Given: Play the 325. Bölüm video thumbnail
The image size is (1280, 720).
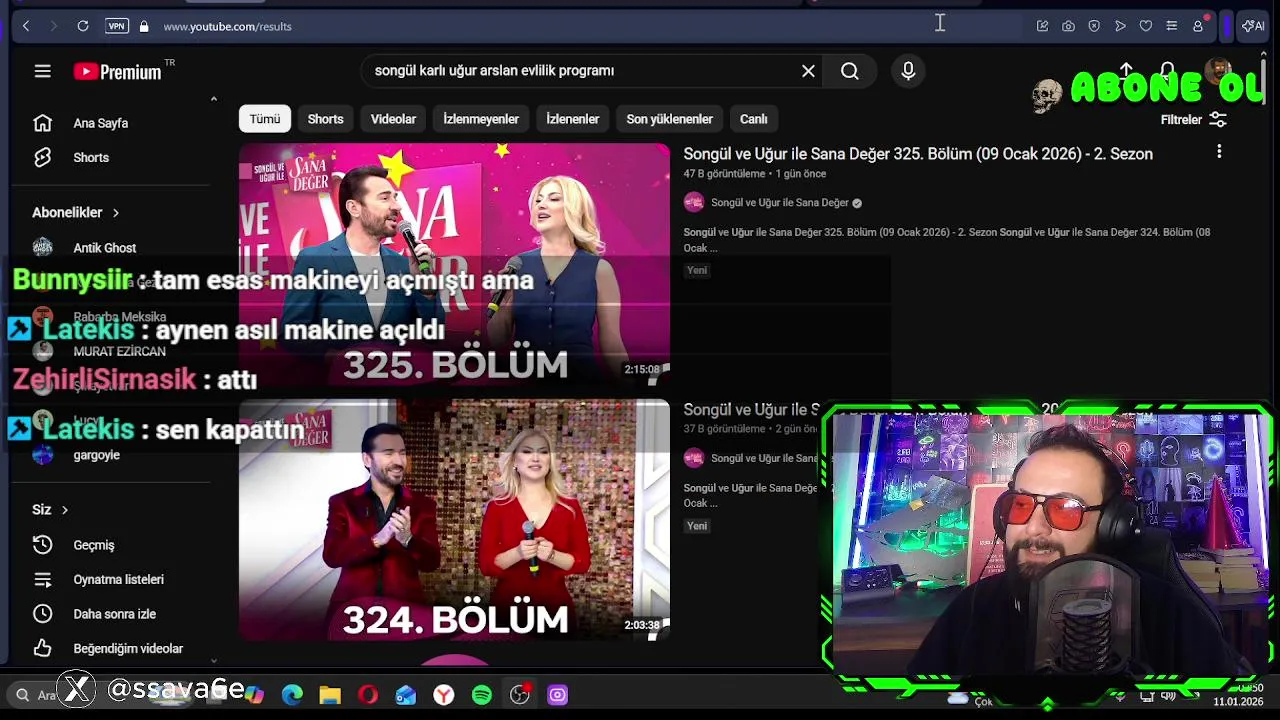Looking at the screenshot, I should (454, 263).
